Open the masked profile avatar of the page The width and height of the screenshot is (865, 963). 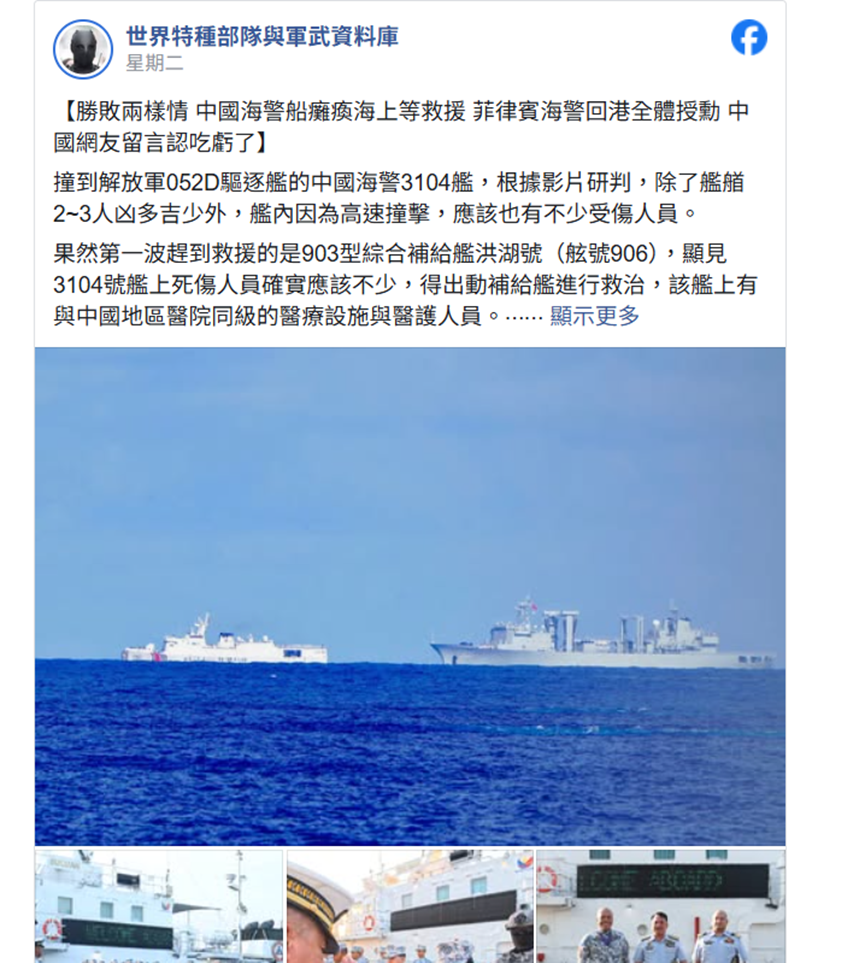pos(83,49)
